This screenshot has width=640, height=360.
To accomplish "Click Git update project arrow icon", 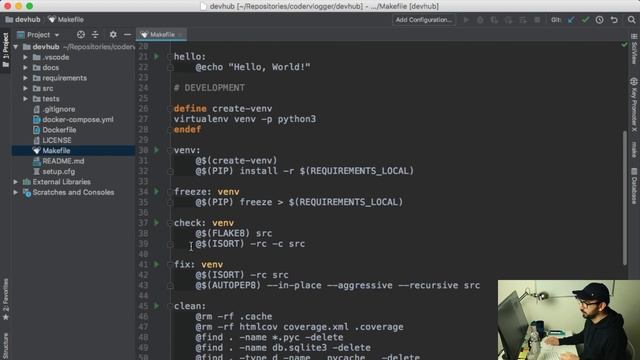I will click(x=571, y=20).
